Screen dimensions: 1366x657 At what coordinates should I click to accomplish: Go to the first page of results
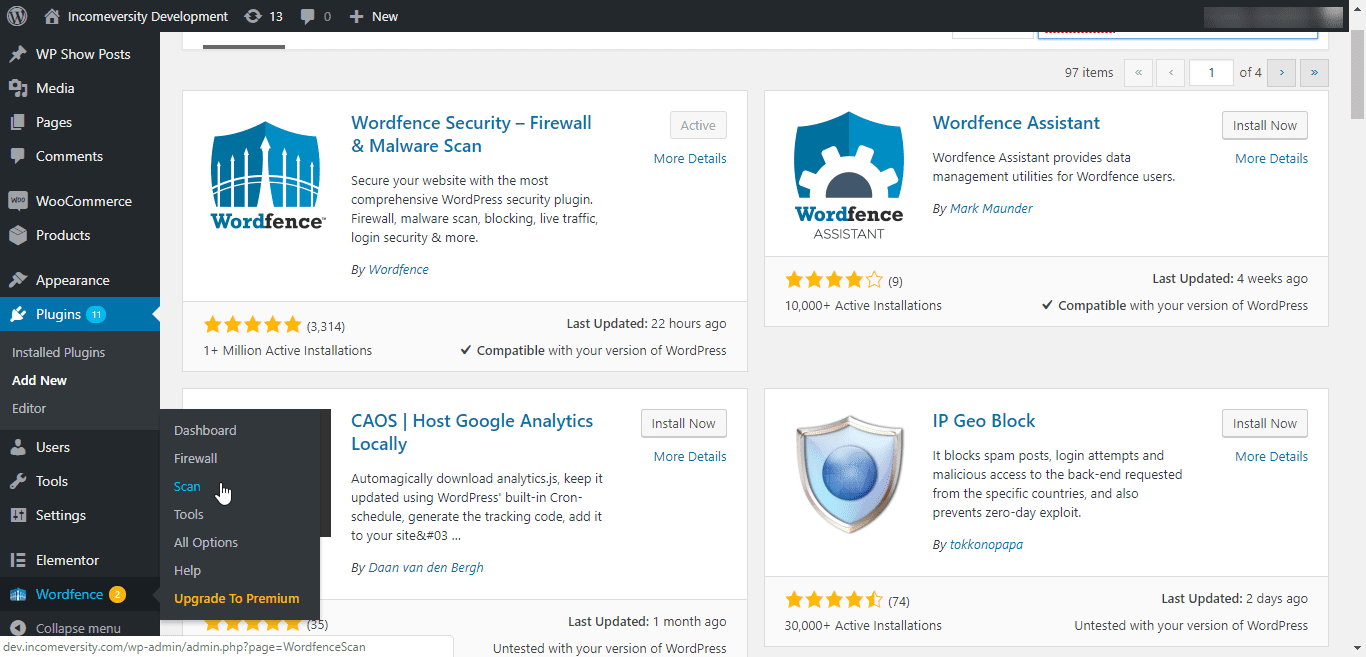point(1138,72)
